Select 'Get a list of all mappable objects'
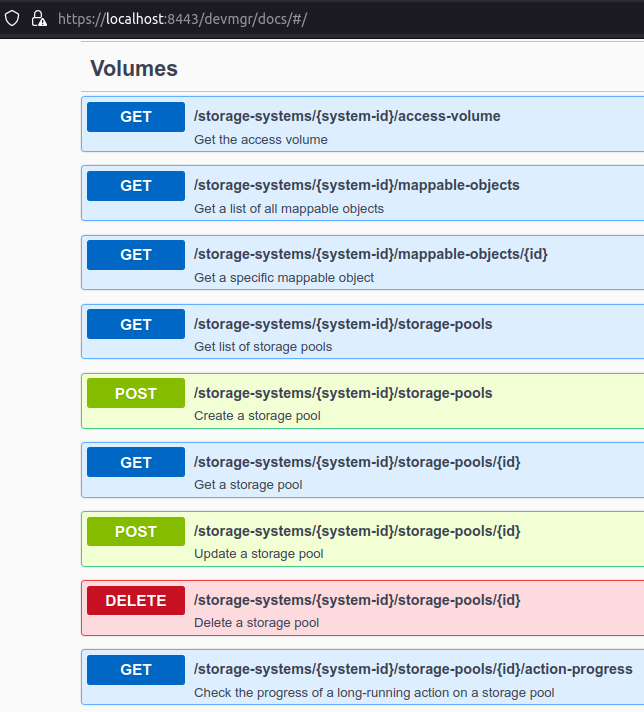The height and width of the screenshot is (712, 644). click(x=289, y=208)
